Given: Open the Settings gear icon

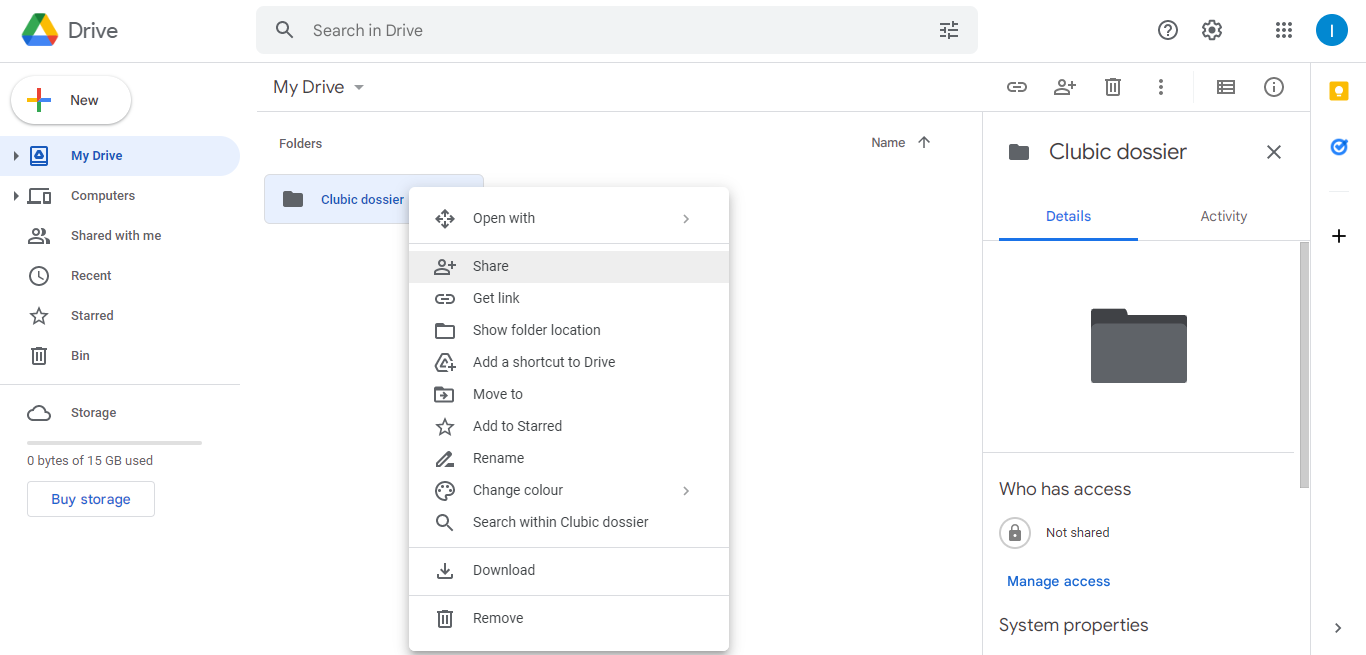Looking at the screenshot, I should coord(1212,30).
